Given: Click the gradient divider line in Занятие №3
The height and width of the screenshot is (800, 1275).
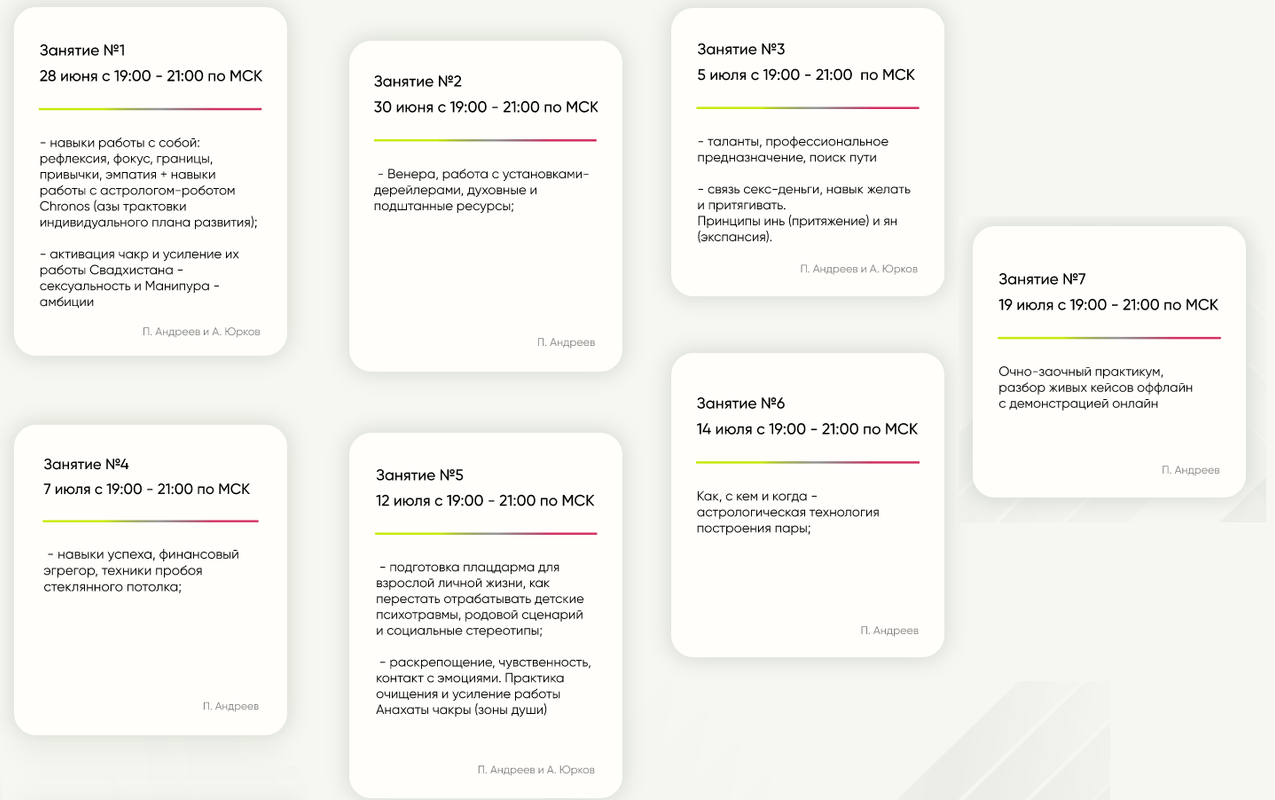Looking at the screenshot, I should pos(807,108).
